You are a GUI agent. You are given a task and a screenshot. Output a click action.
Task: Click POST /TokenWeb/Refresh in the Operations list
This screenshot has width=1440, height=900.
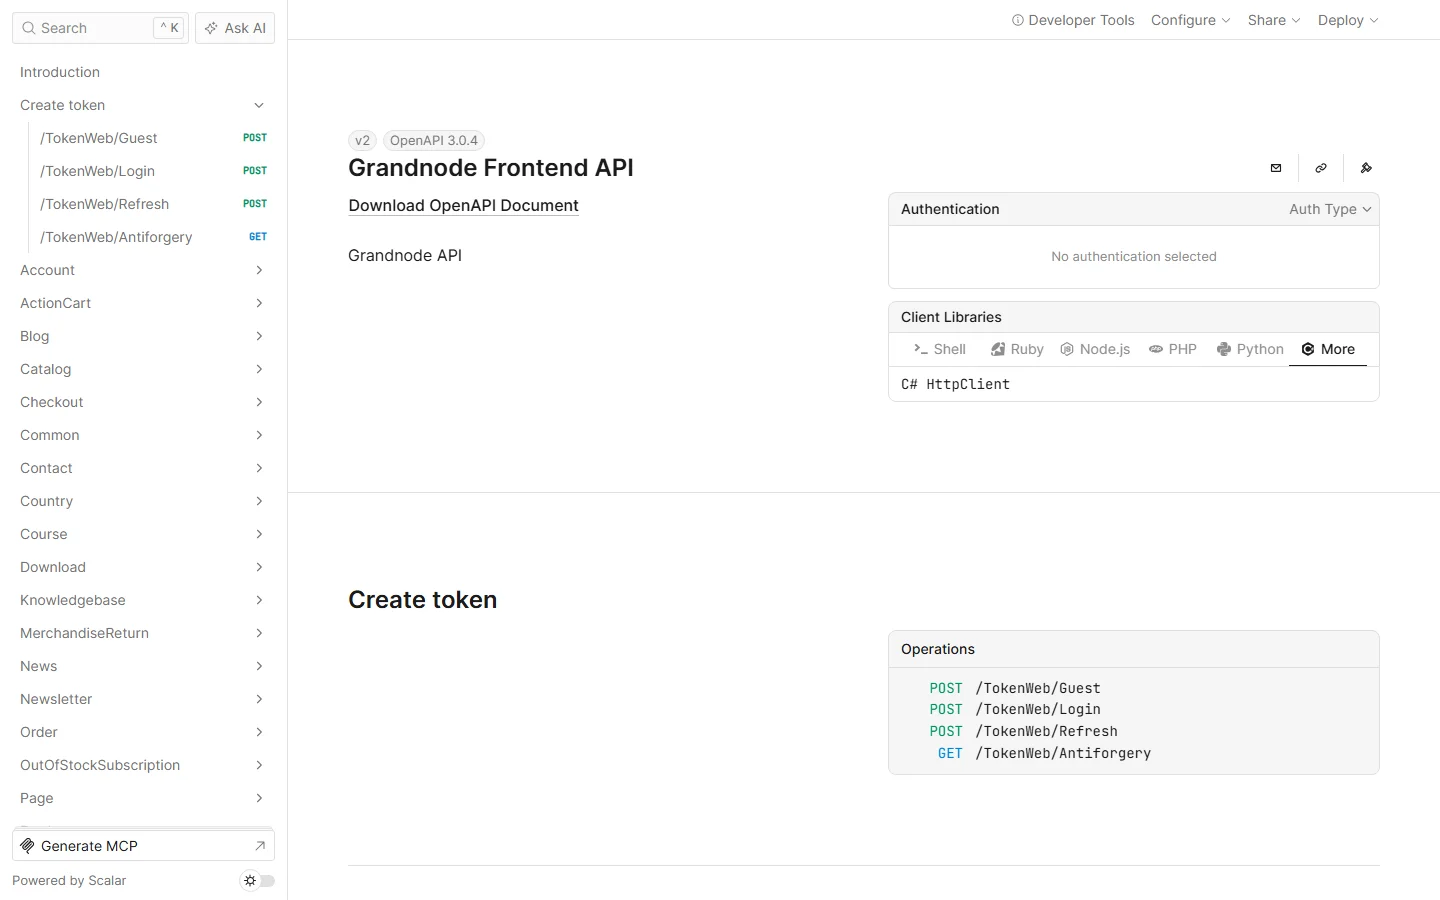(1023, 731)
